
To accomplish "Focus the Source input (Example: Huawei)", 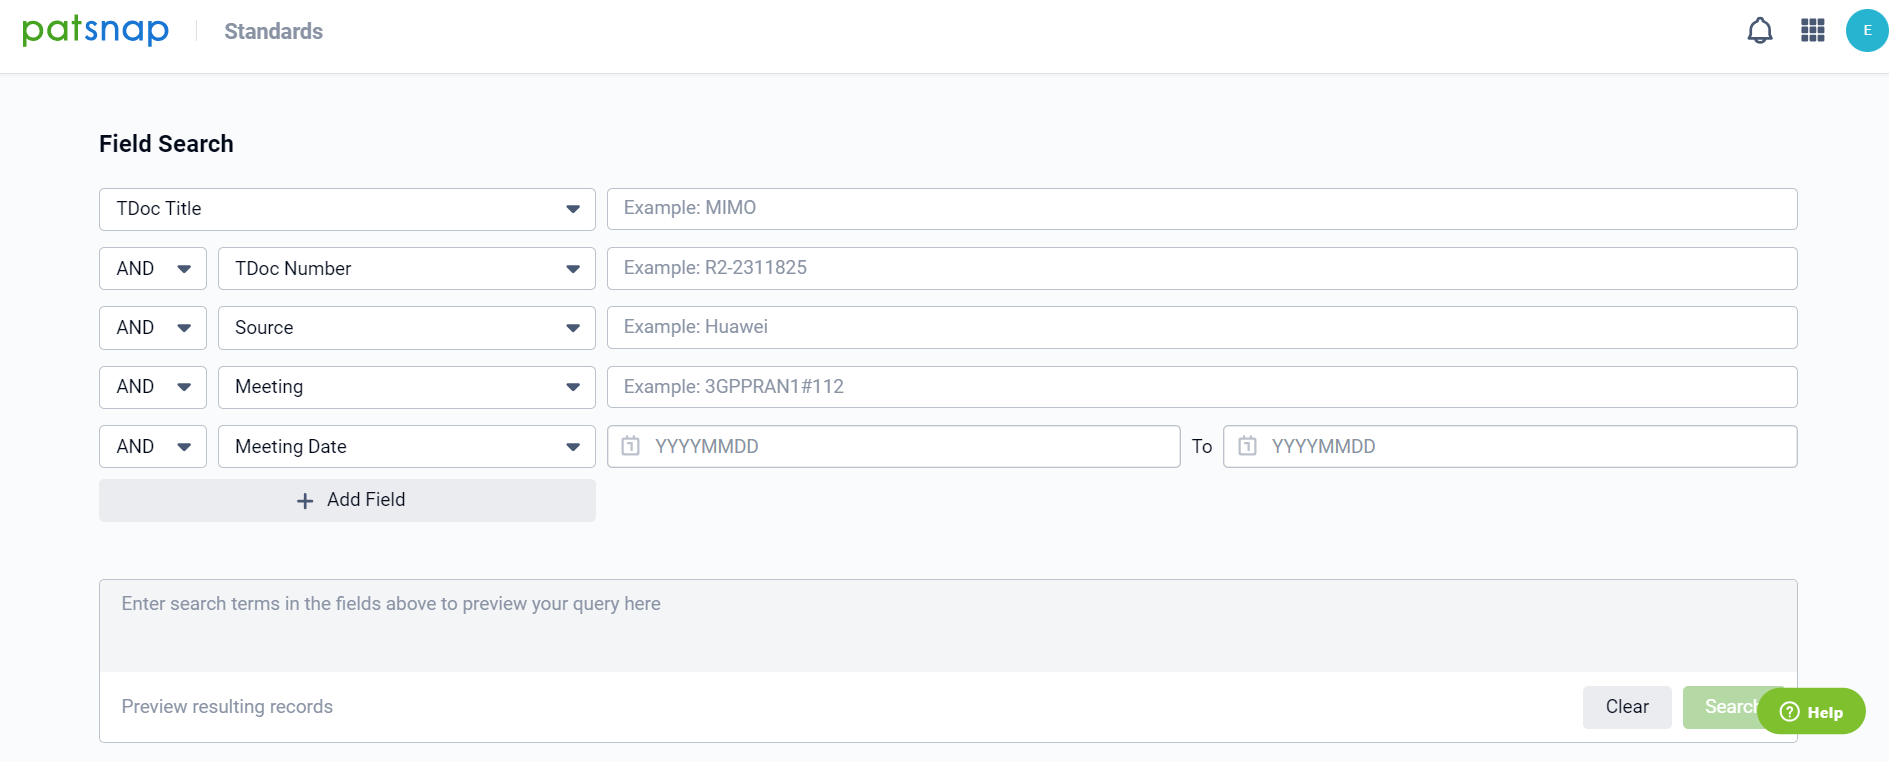I will pyautogui.click(x=1202, y=328).
